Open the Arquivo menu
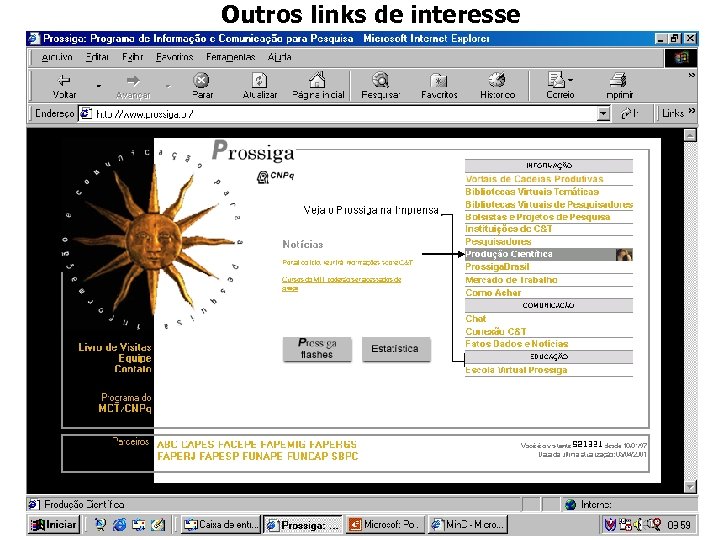Viewport: 720px width, 540px height. point(57,57)
